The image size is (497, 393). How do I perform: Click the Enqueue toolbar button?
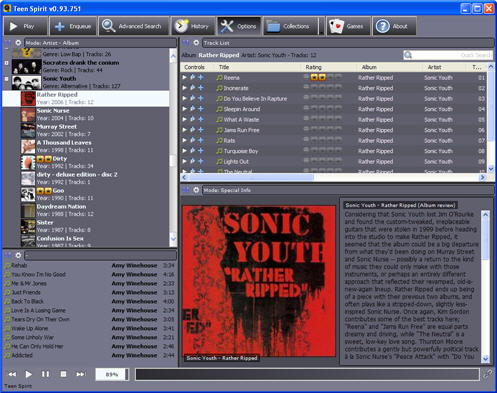coord(73,26)
